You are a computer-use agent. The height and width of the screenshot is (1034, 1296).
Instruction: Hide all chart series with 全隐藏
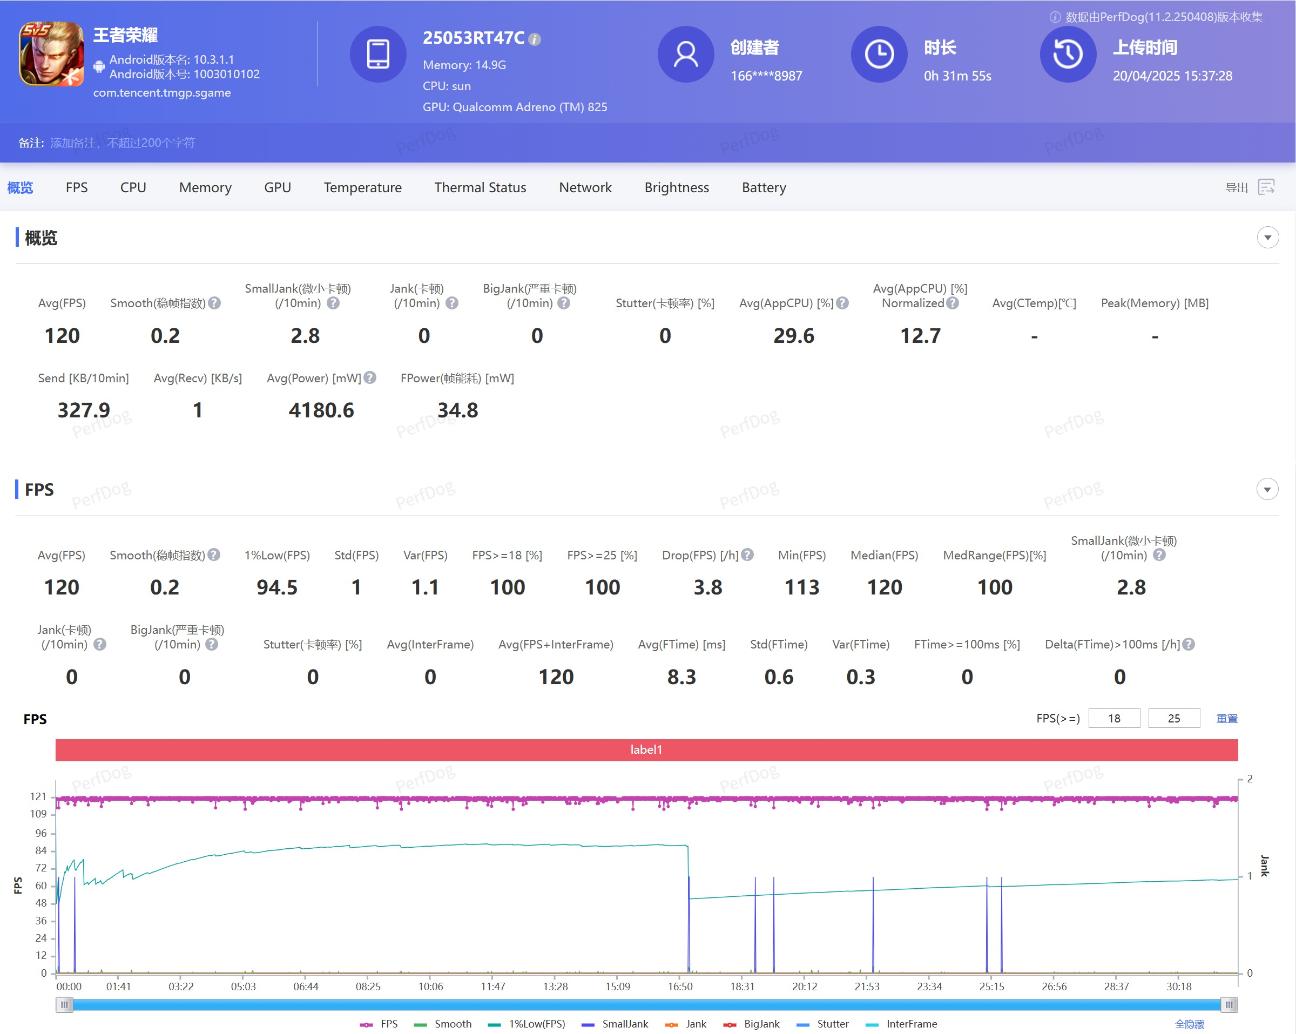1189,1024
